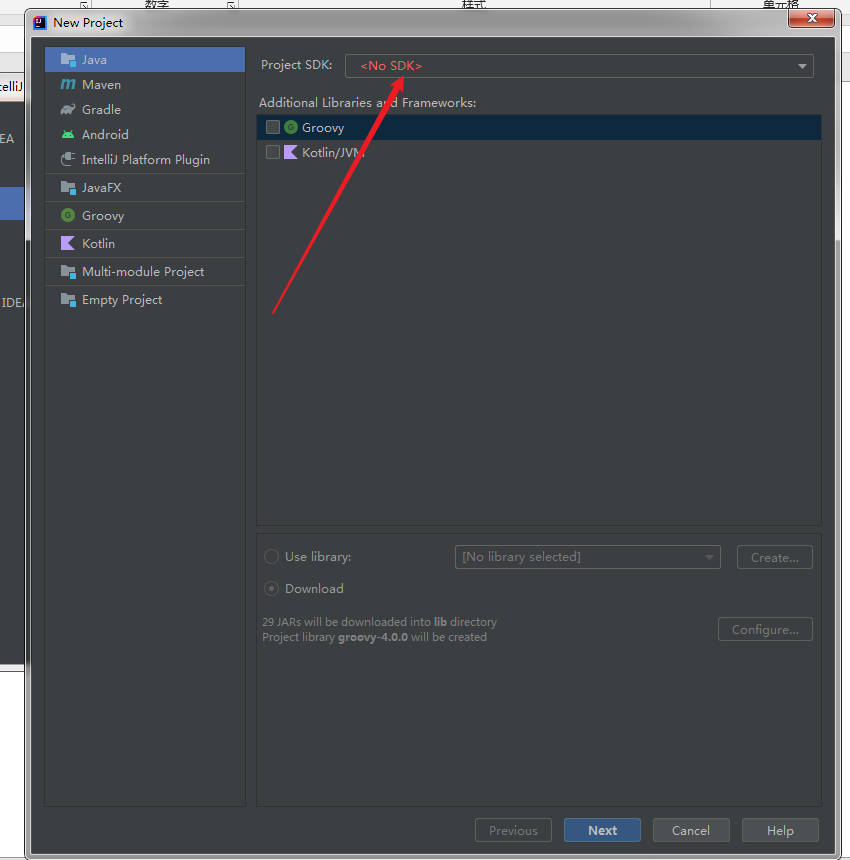Choose Multi-module Project label

(x=143, y=272)
